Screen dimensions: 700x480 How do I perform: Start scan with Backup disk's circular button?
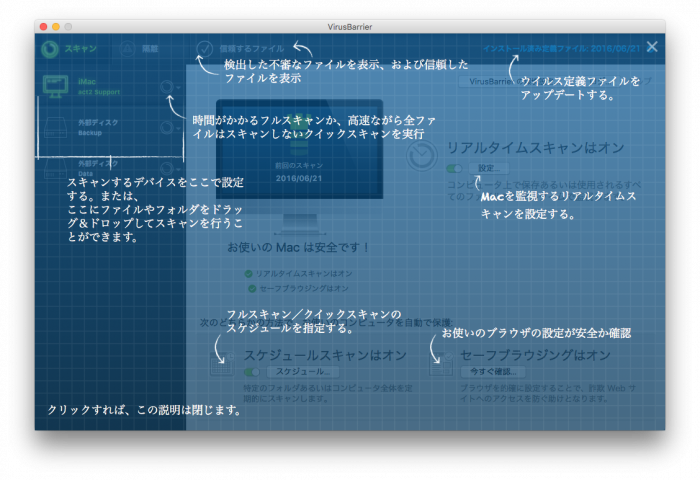[167, 128]
